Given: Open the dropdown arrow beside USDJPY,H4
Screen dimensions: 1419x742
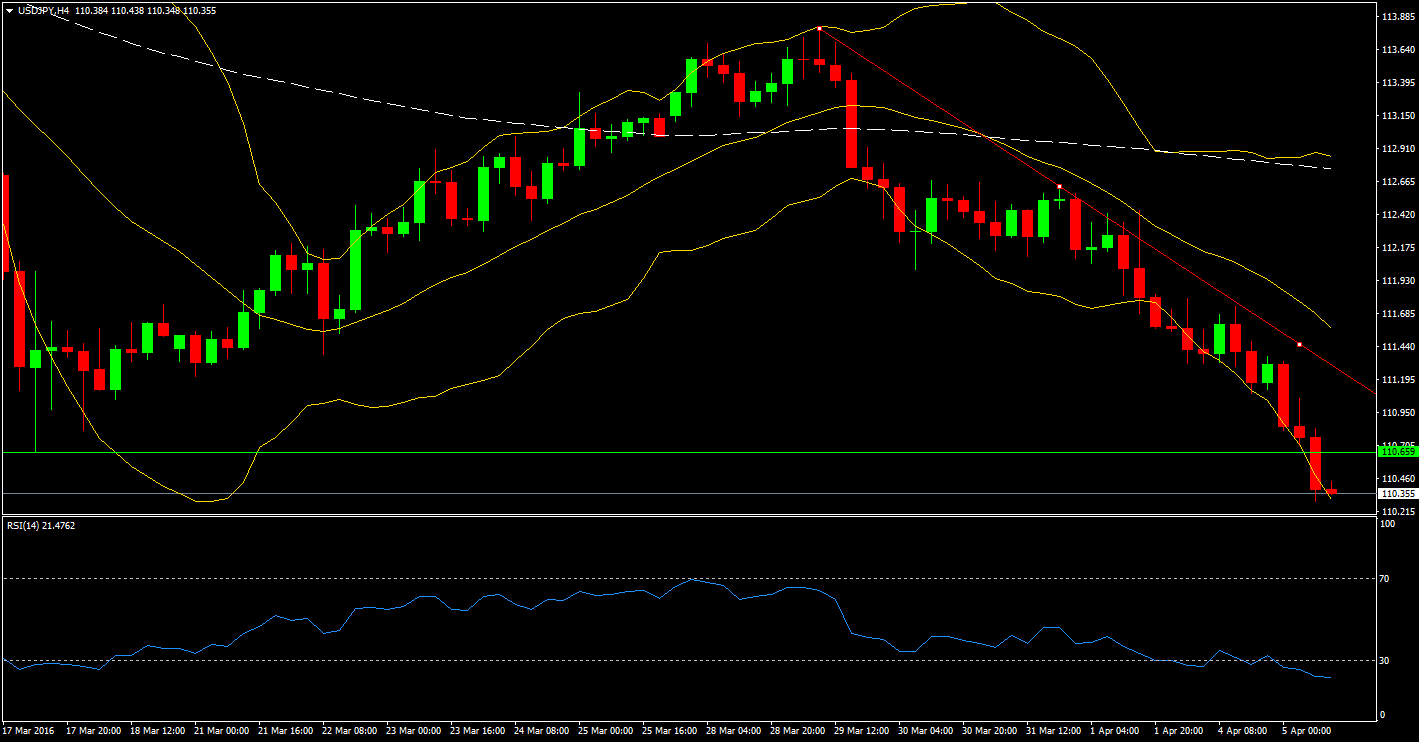Looking at the screenshot, I should pos(9,10).
